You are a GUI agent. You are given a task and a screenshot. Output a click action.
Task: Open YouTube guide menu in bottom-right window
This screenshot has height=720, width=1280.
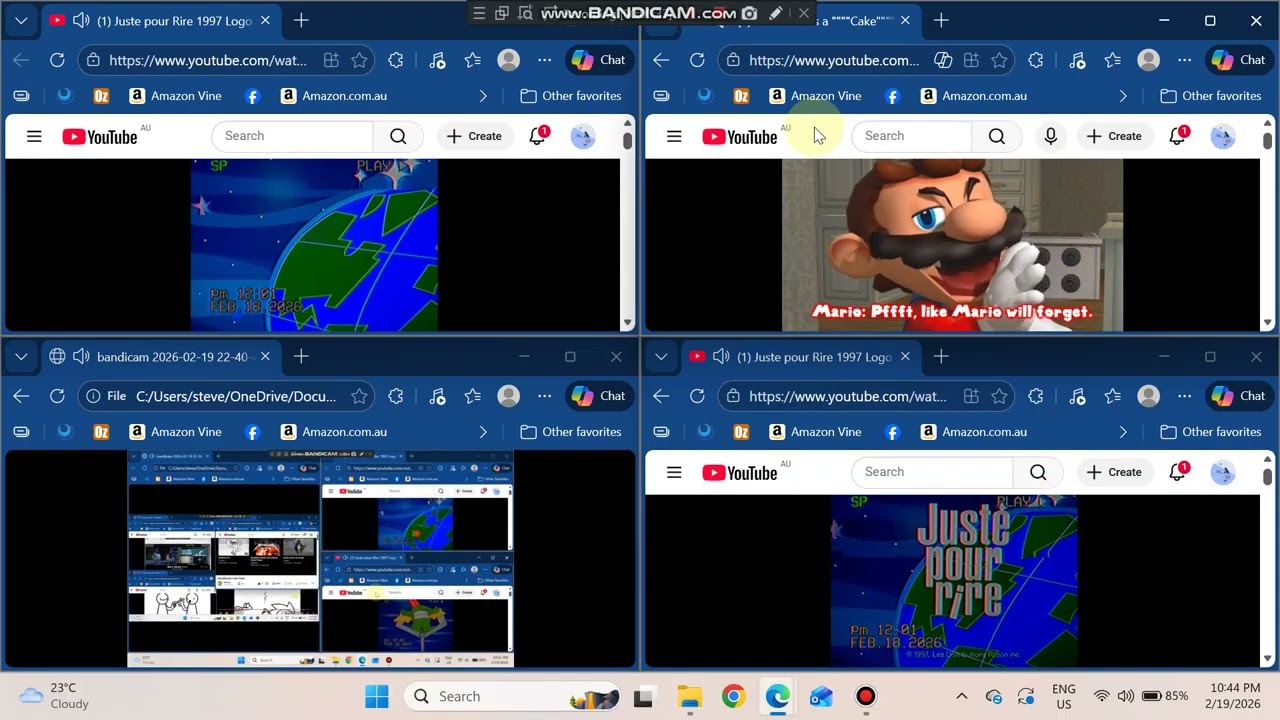(x=674, y=472)
